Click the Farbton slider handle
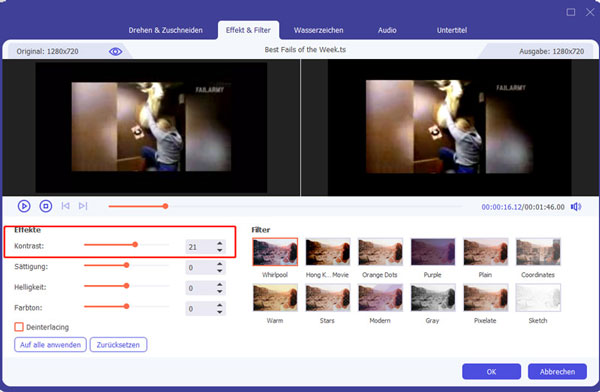This screenshot has width=600, height=392. pos(126,306)
